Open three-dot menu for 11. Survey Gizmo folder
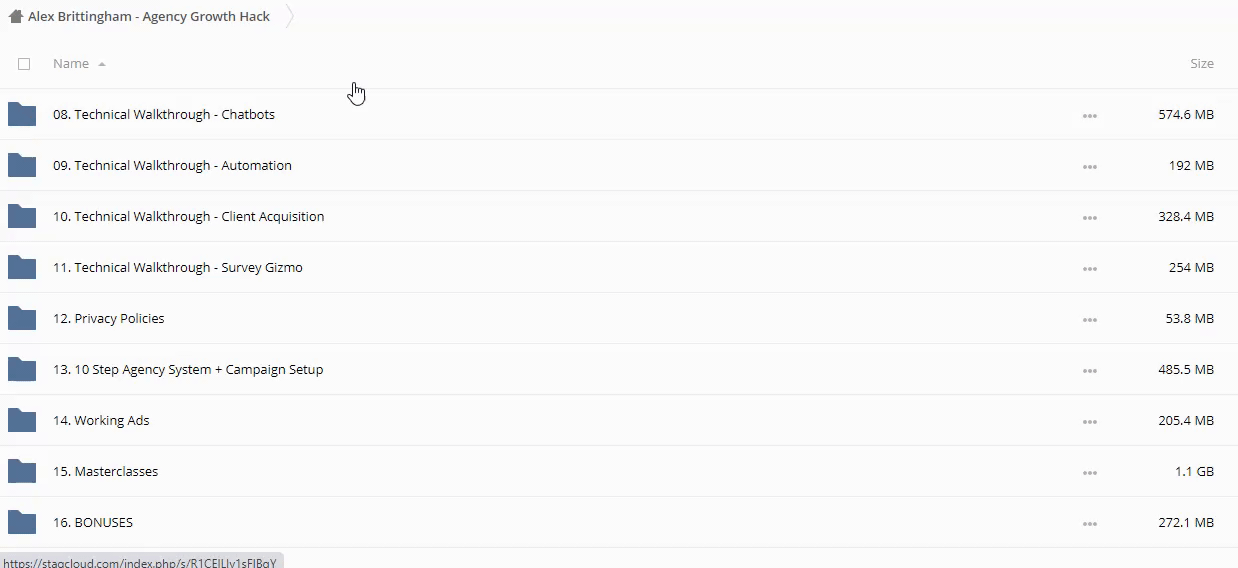 (1089, 269)
